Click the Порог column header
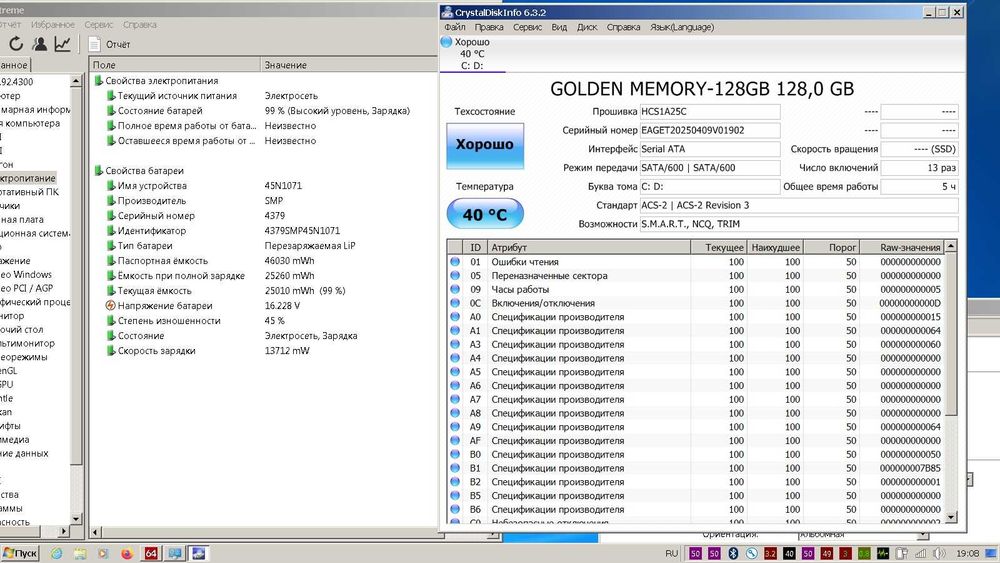 (x=831, y=247)
